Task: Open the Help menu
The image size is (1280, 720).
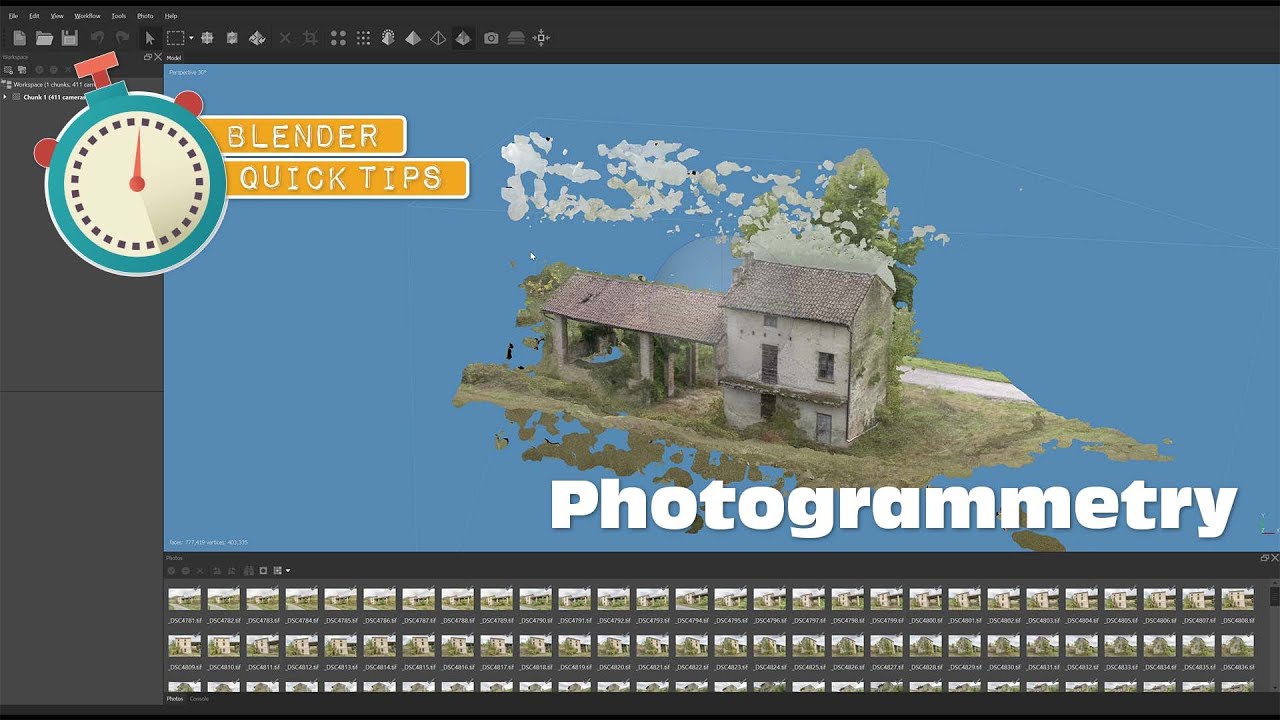Action: pos(171,16)
